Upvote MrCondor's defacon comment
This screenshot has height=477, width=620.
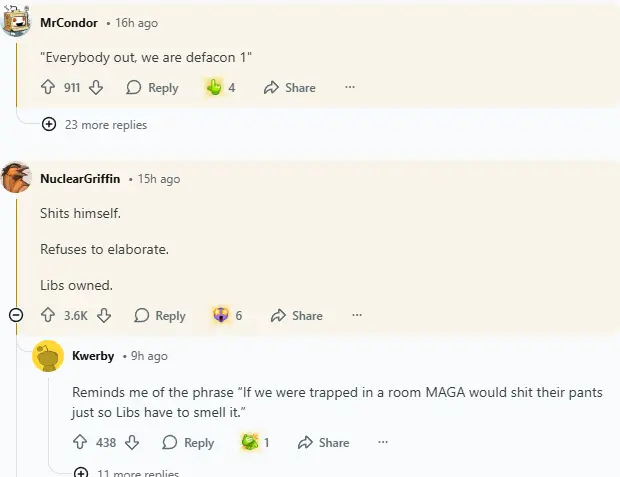48,88
